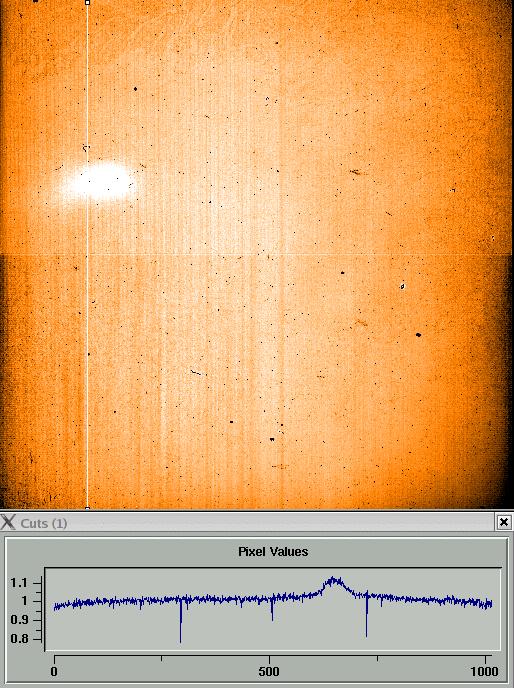514x688 pixels.
Task: Click the x-axis label 0
Action: [x=54, y=671]
